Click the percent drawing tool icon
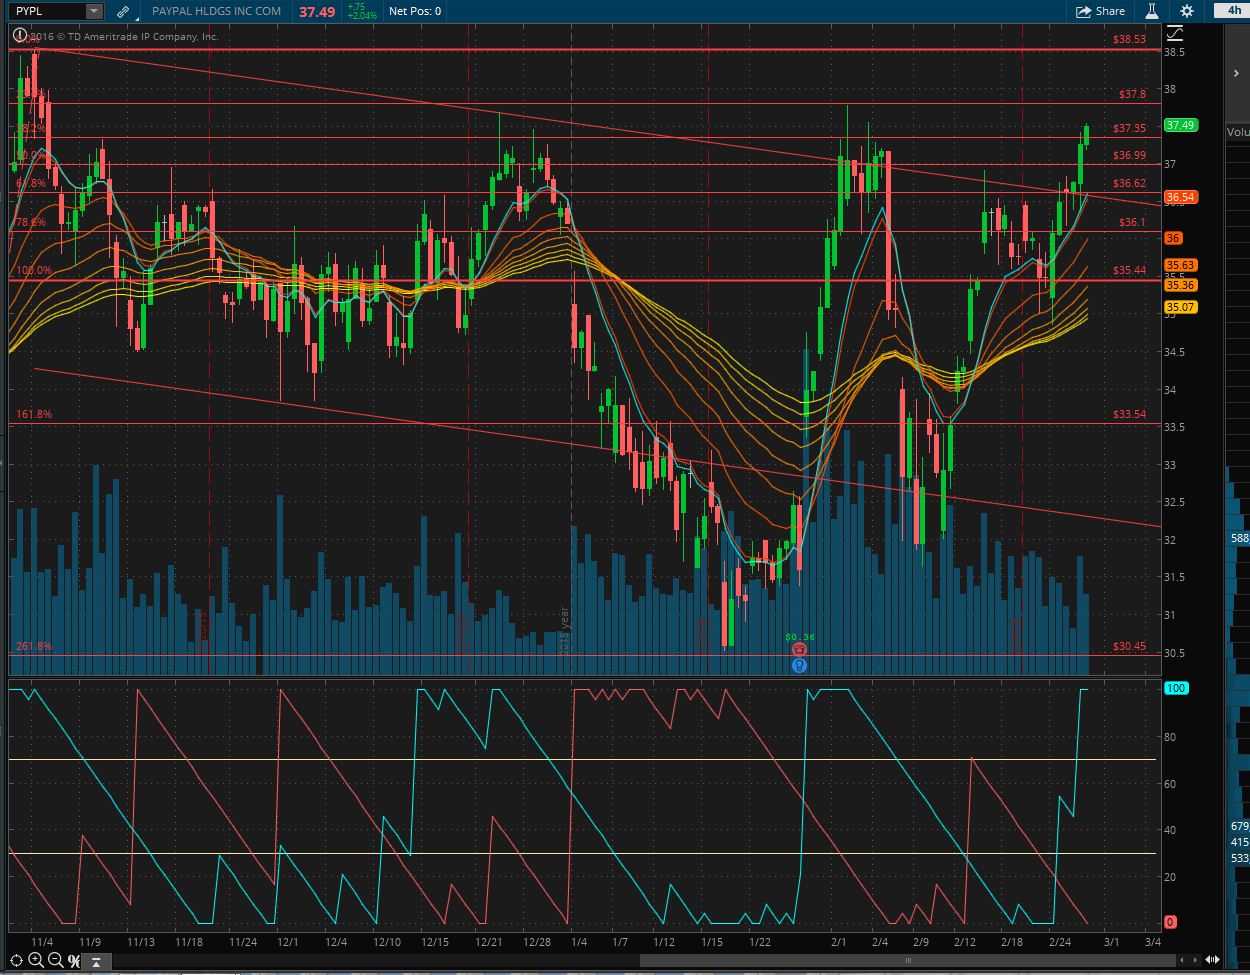 point(75,961)
